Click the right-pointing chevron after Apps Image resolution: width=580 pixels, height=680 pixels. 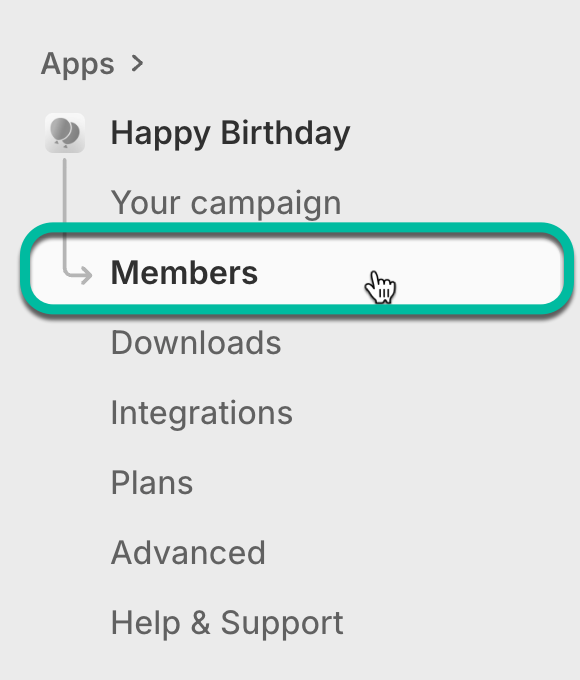(x=138, y=64)
